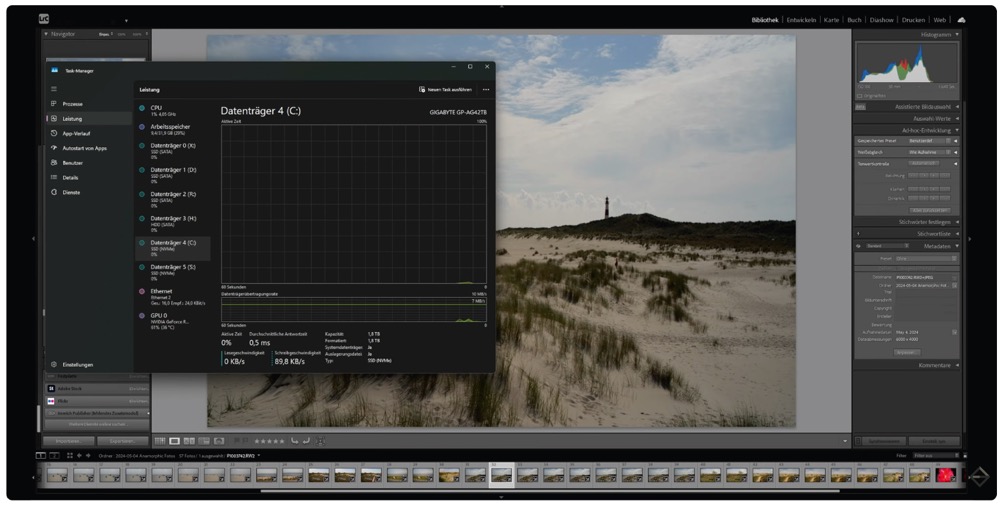This screenshot has width=1000, height=505.
Task: Switch to the Entwickeln module
Action: click(x=801, y=20)
